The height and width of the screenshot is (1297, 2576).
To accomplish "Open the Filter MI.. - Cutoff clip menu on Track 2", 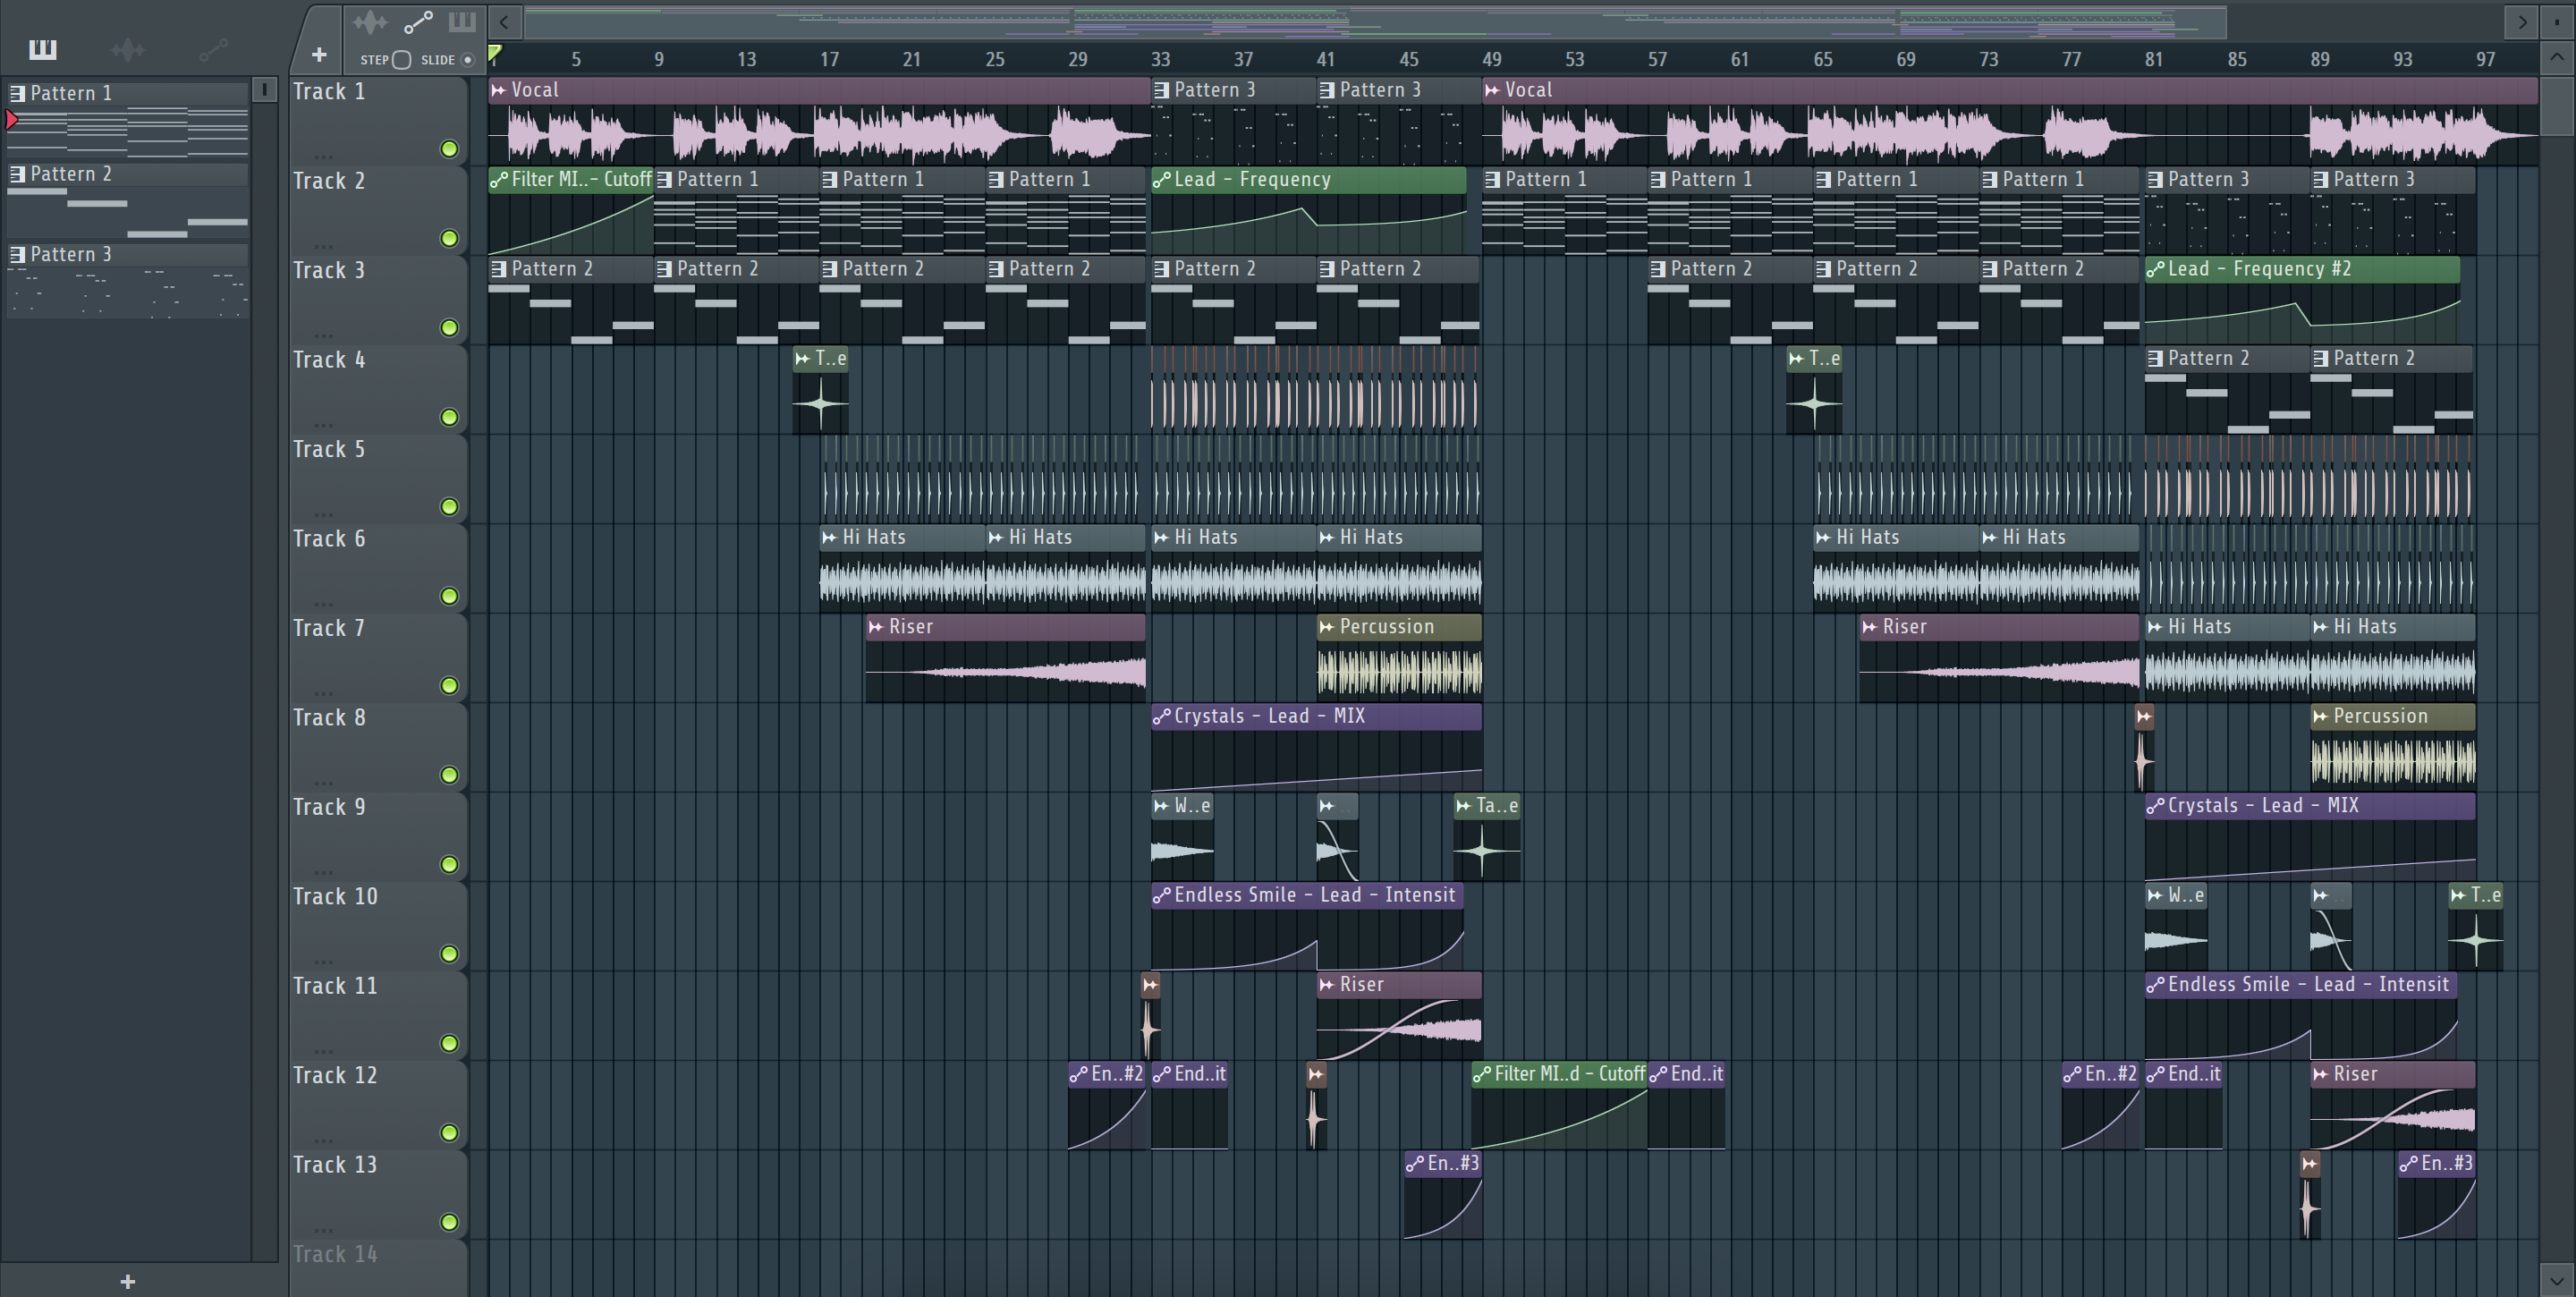I will [x=498, y=180].
